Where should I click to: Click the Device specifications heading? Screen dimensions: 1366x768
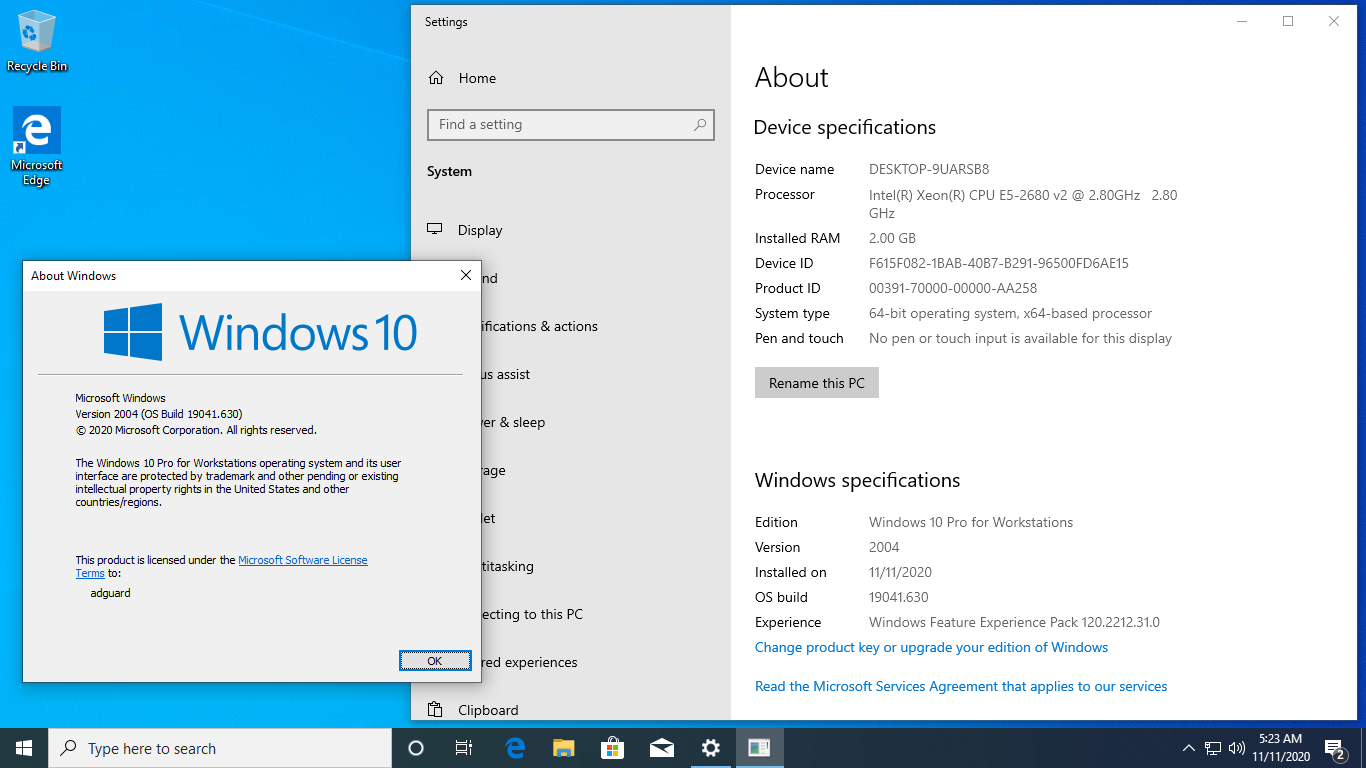point(845,127)
